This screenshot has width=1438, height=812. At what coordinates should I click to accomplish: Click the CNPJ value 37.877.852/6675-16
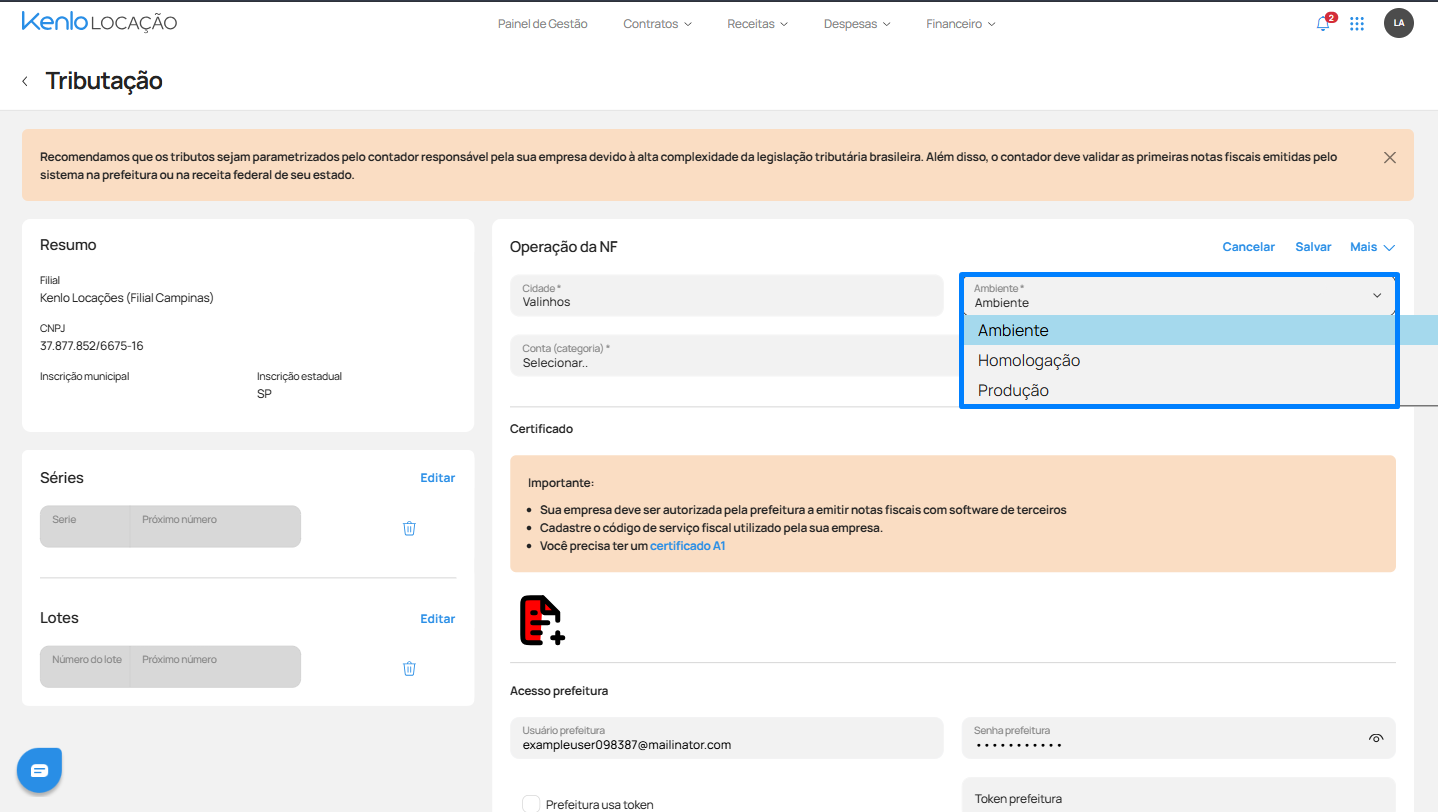coord(91,346)
